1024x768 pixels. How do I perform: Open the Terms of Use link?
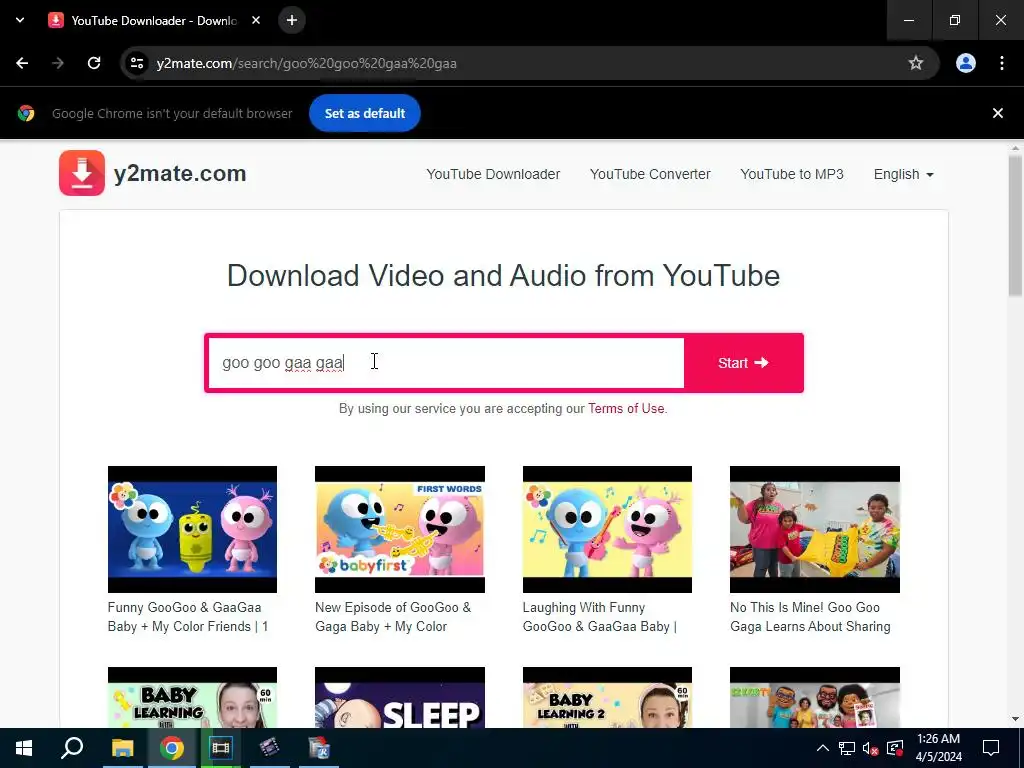click(626, 409)
